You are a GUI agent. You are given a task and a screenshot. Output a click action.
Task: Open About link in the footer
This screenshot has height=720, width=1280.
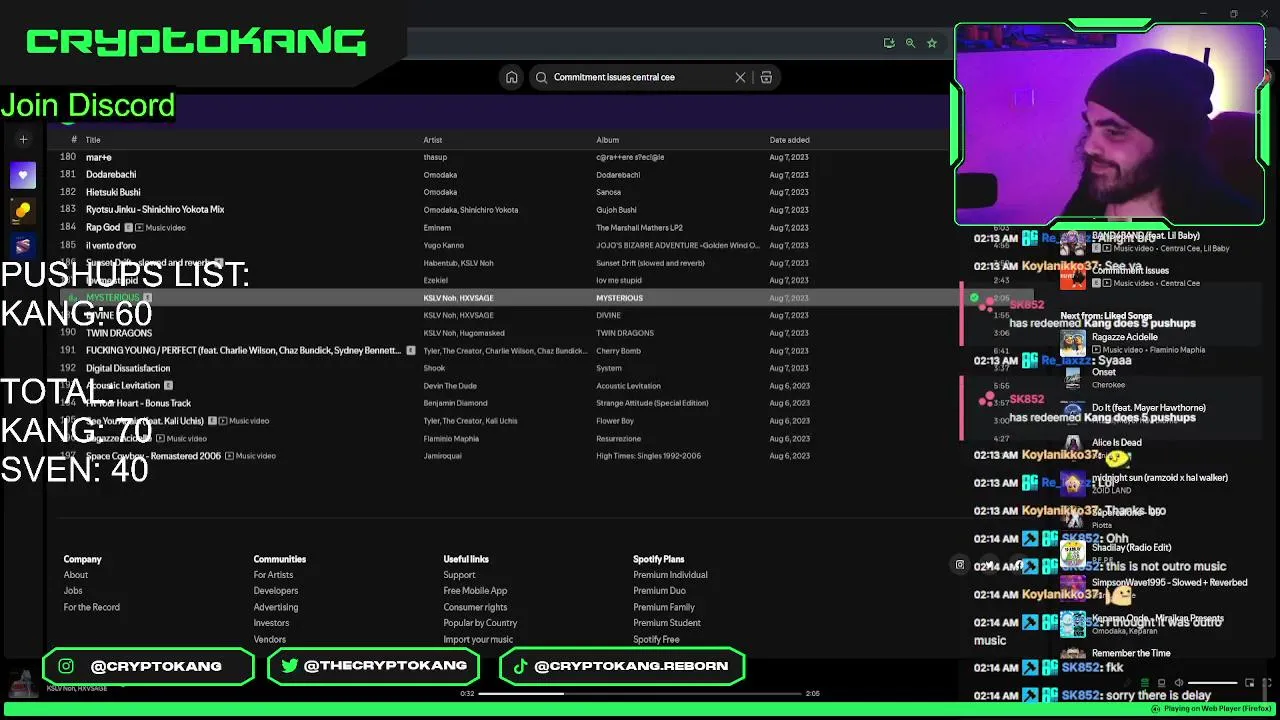(76, 575)
